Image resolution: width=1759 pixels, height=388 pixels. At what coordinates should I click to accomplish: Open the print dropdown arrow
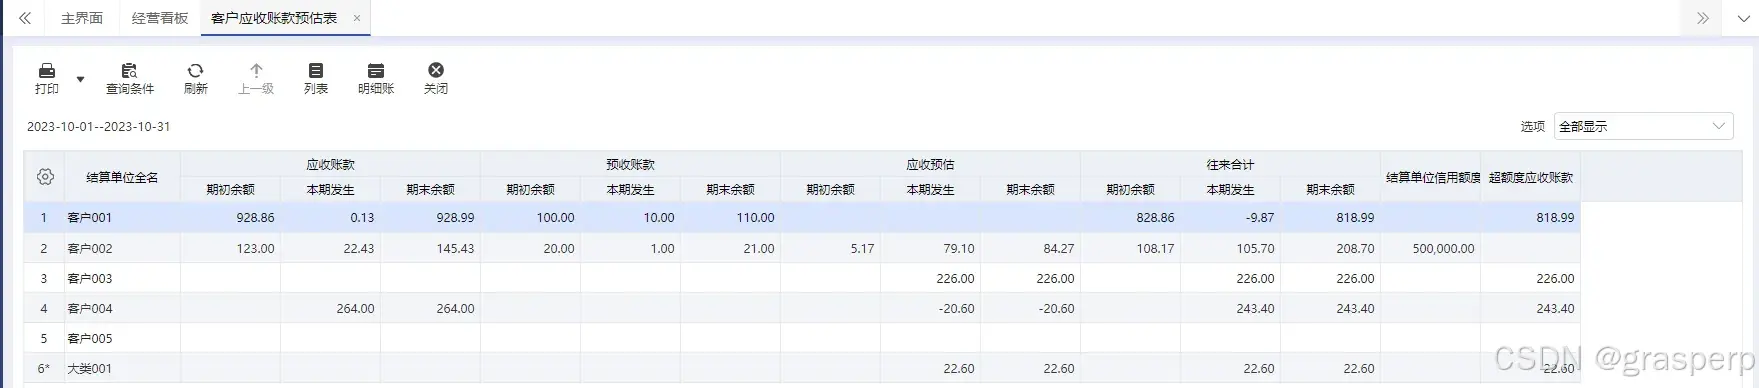click(x=81, y=79)
